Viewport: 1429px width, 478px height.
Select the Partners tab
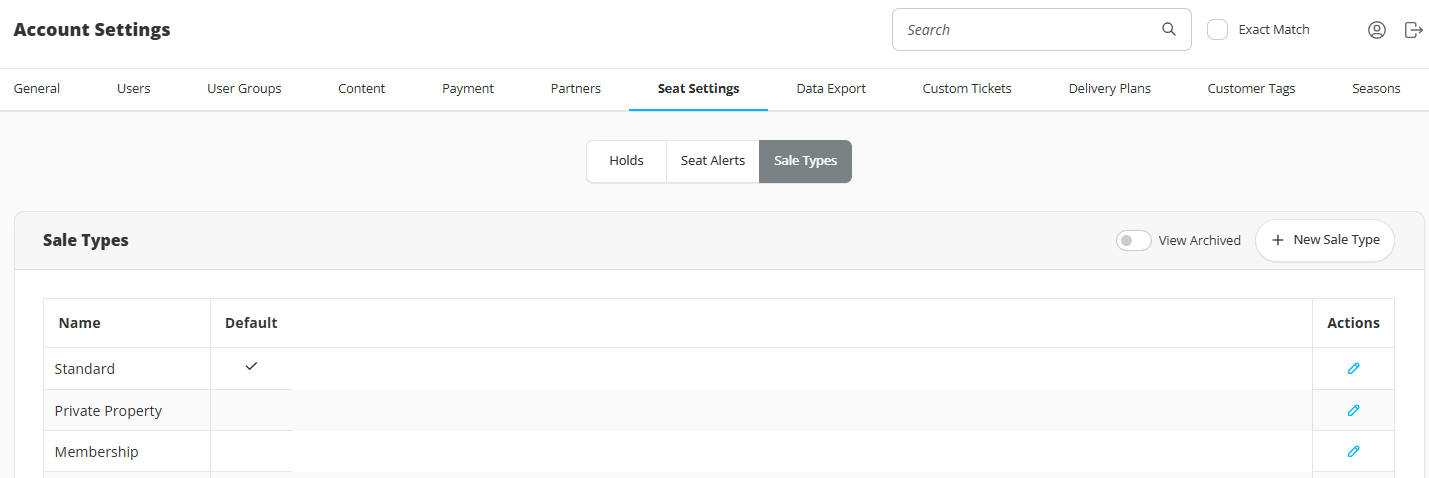(575, 88)
